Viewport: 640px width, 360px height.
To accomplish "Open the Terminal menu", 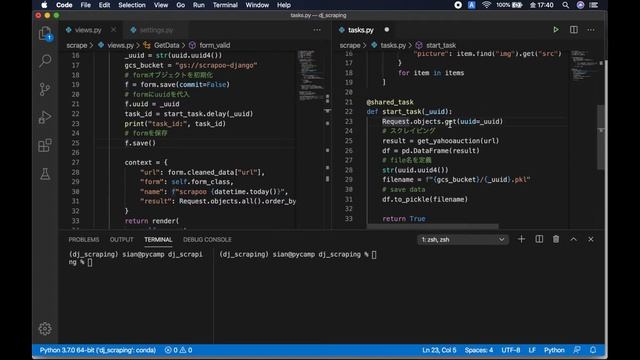I will [x=225, y=5].
